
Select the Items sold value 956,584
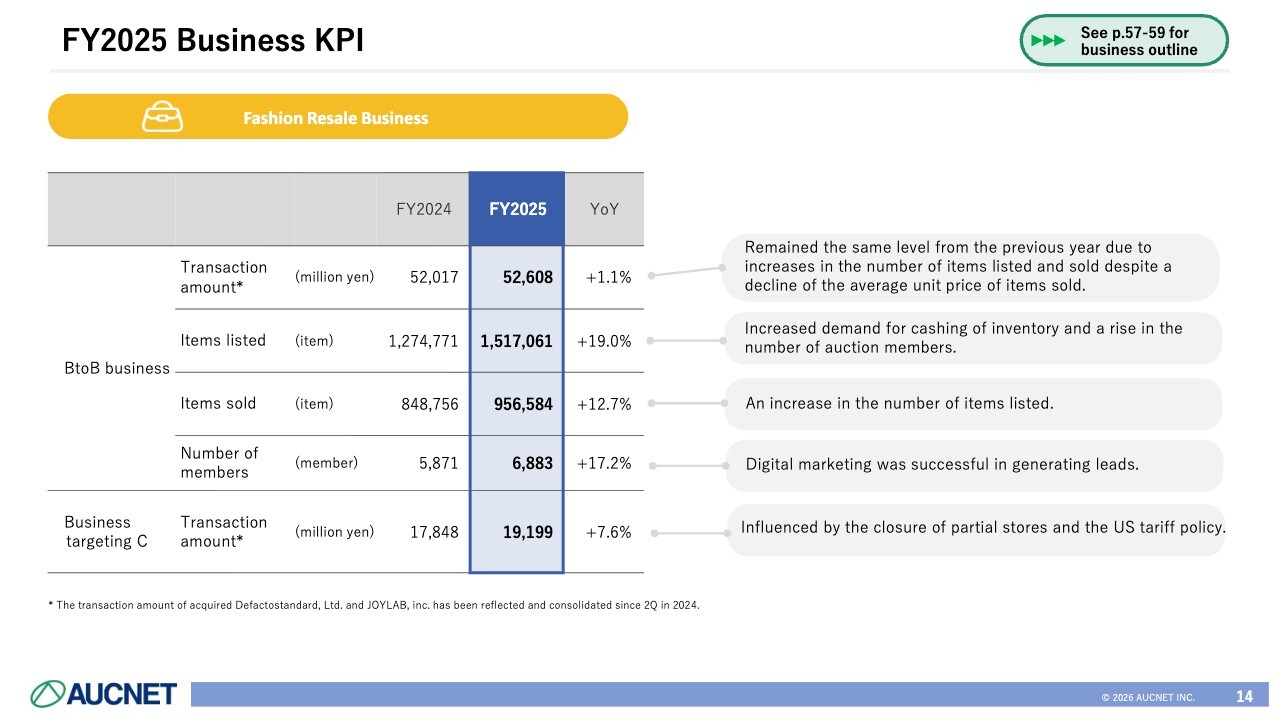tap(523, 404)
